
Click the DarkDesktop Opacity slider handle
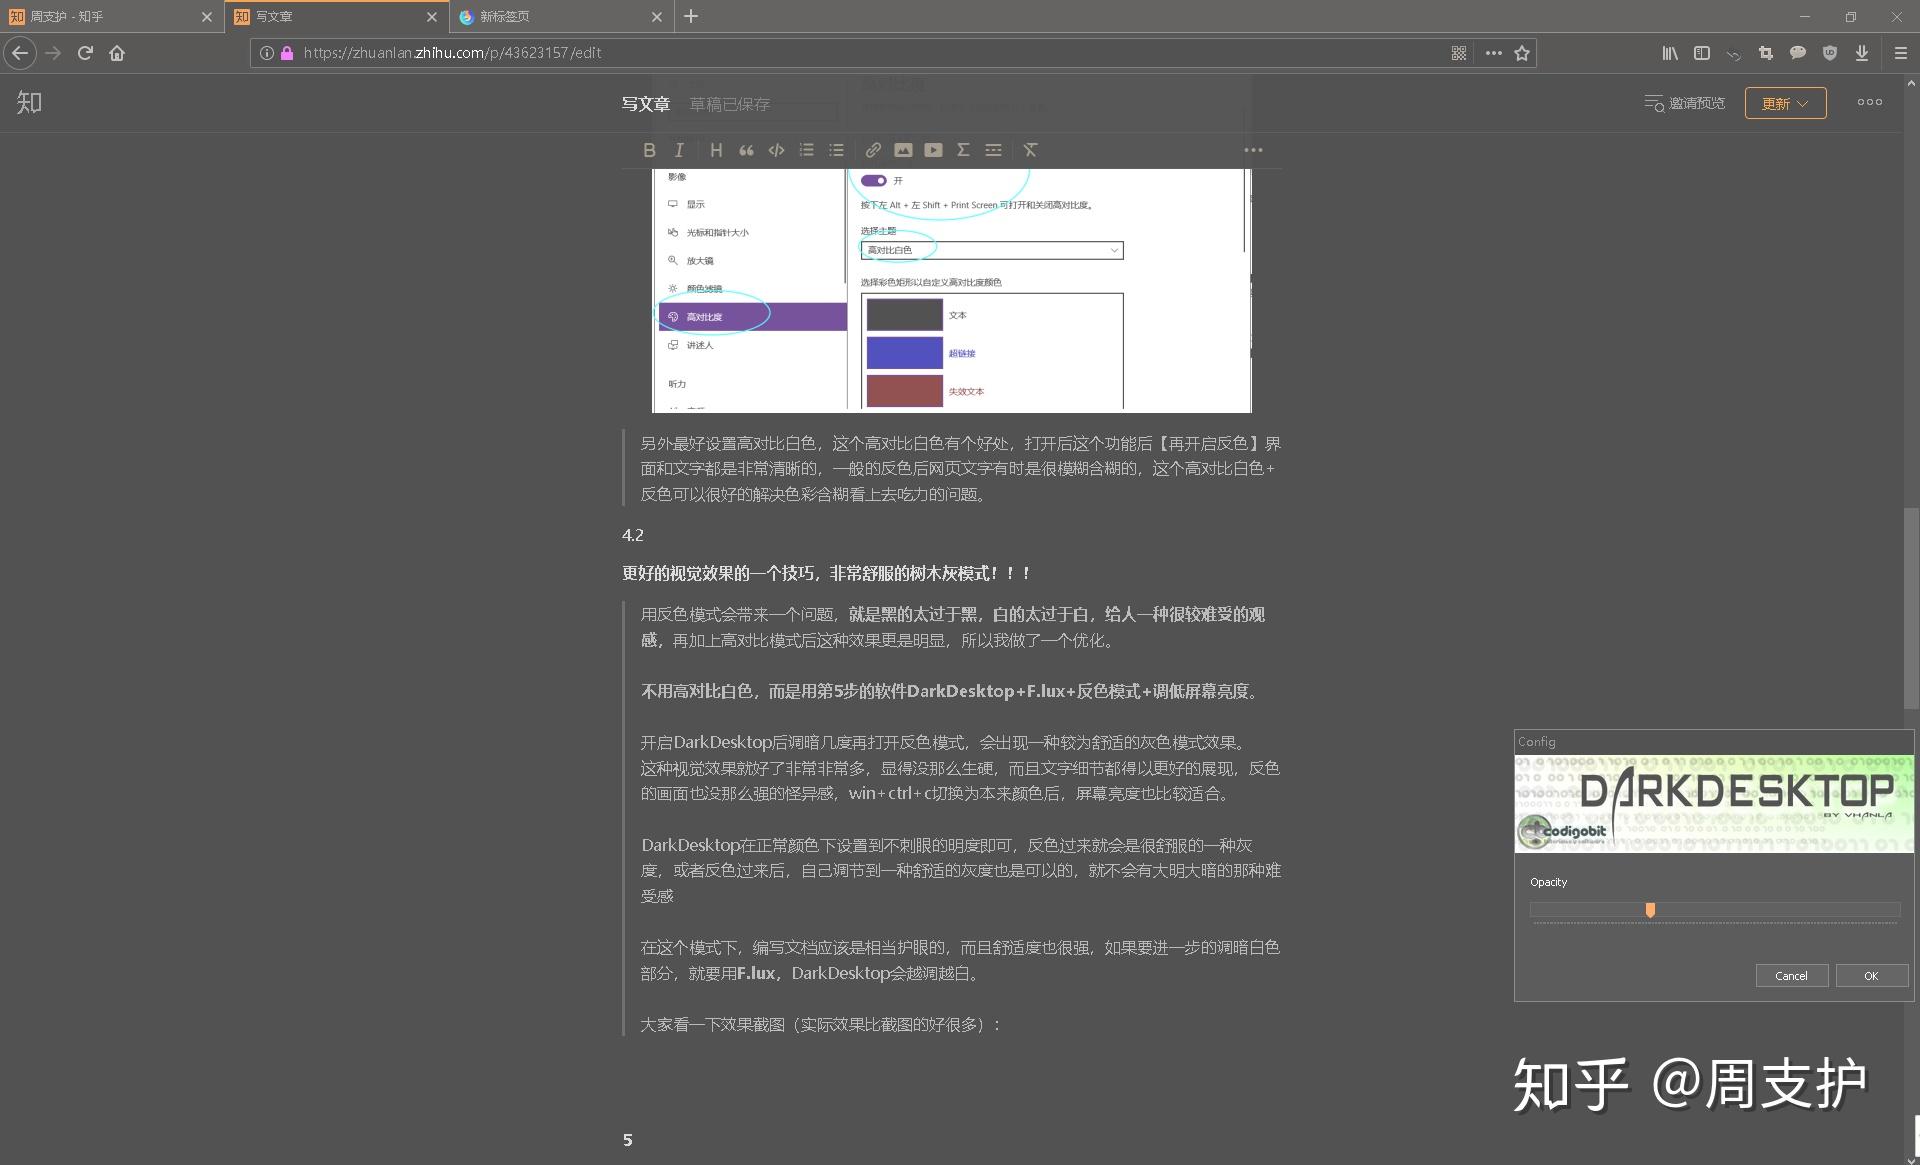pyautogui.click(x=1650, y=910)
